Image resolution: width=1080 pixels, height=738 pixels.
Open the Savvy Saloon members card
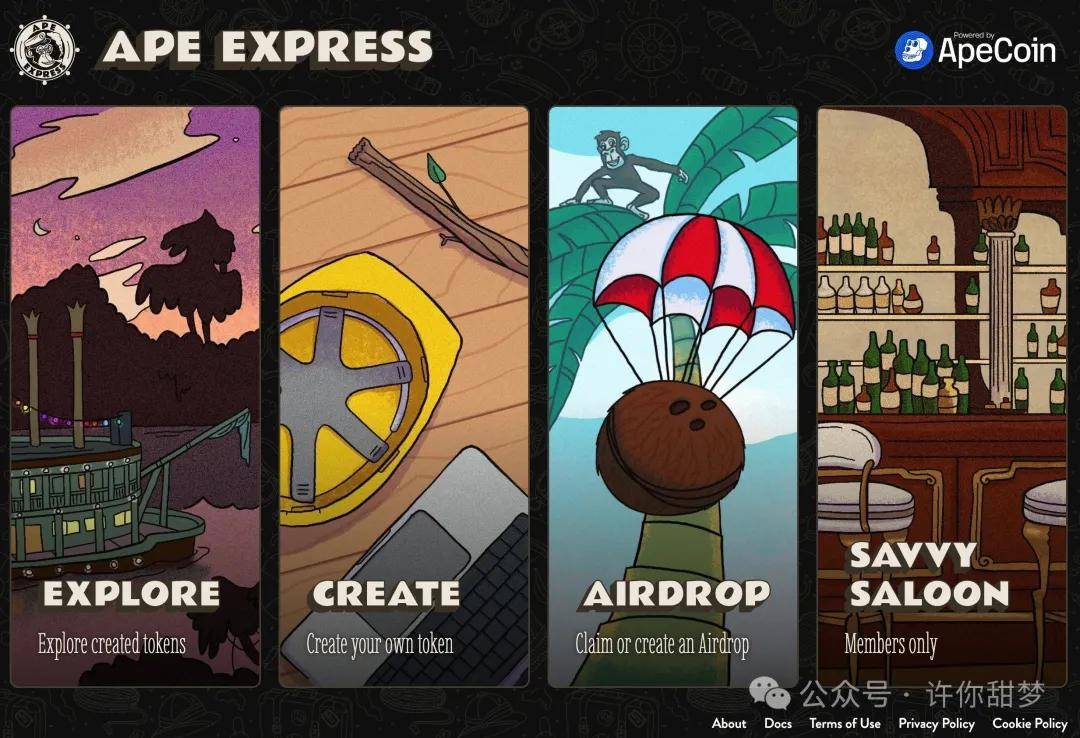(942, 396)
